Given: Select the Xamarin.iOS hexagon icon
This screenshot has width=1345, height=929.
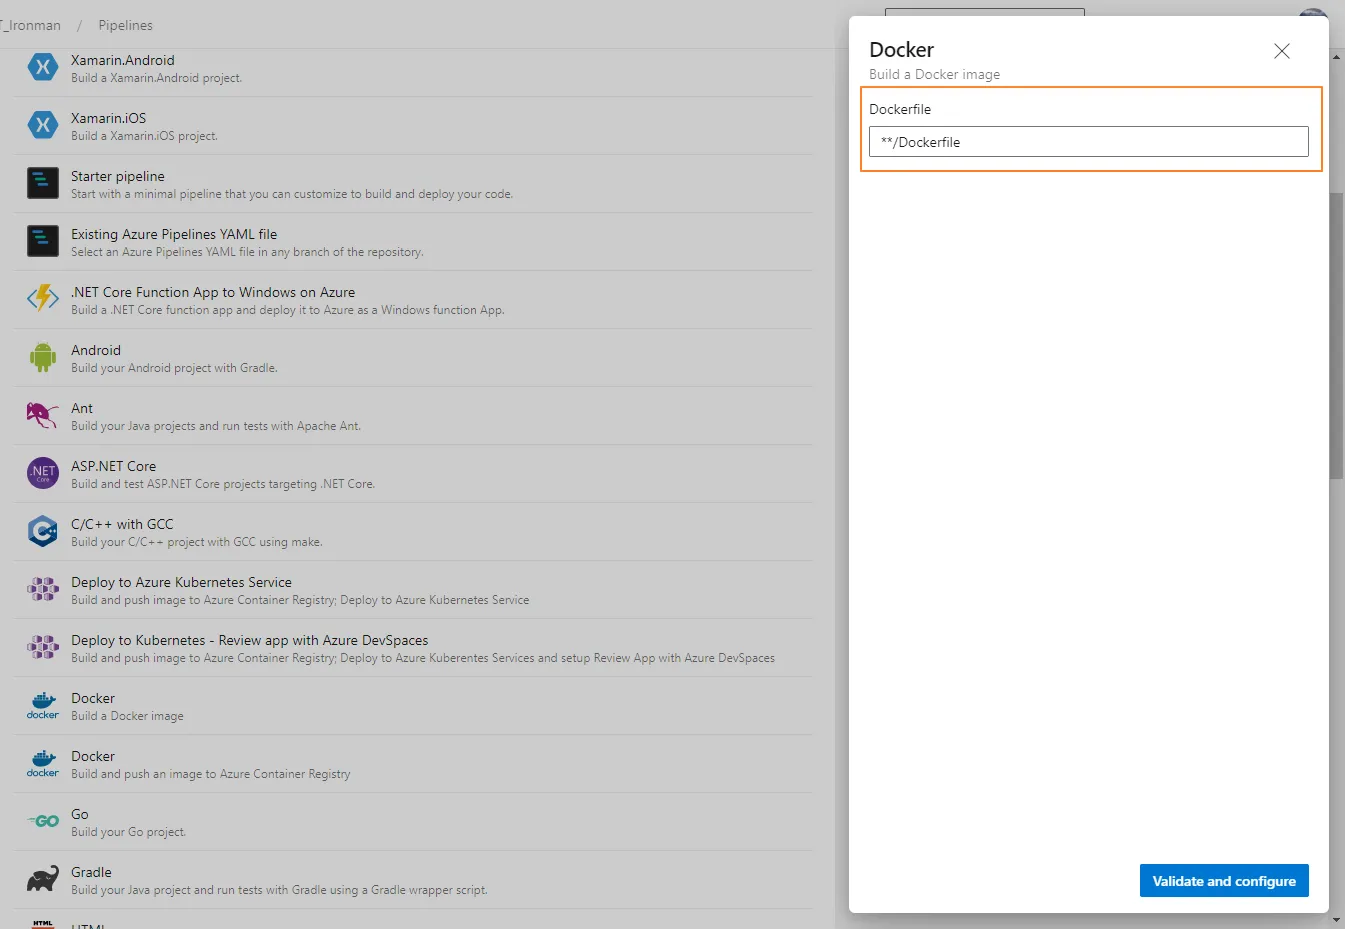Looking at the screenshot, I should pyautogui.click(x=42, y=126).
